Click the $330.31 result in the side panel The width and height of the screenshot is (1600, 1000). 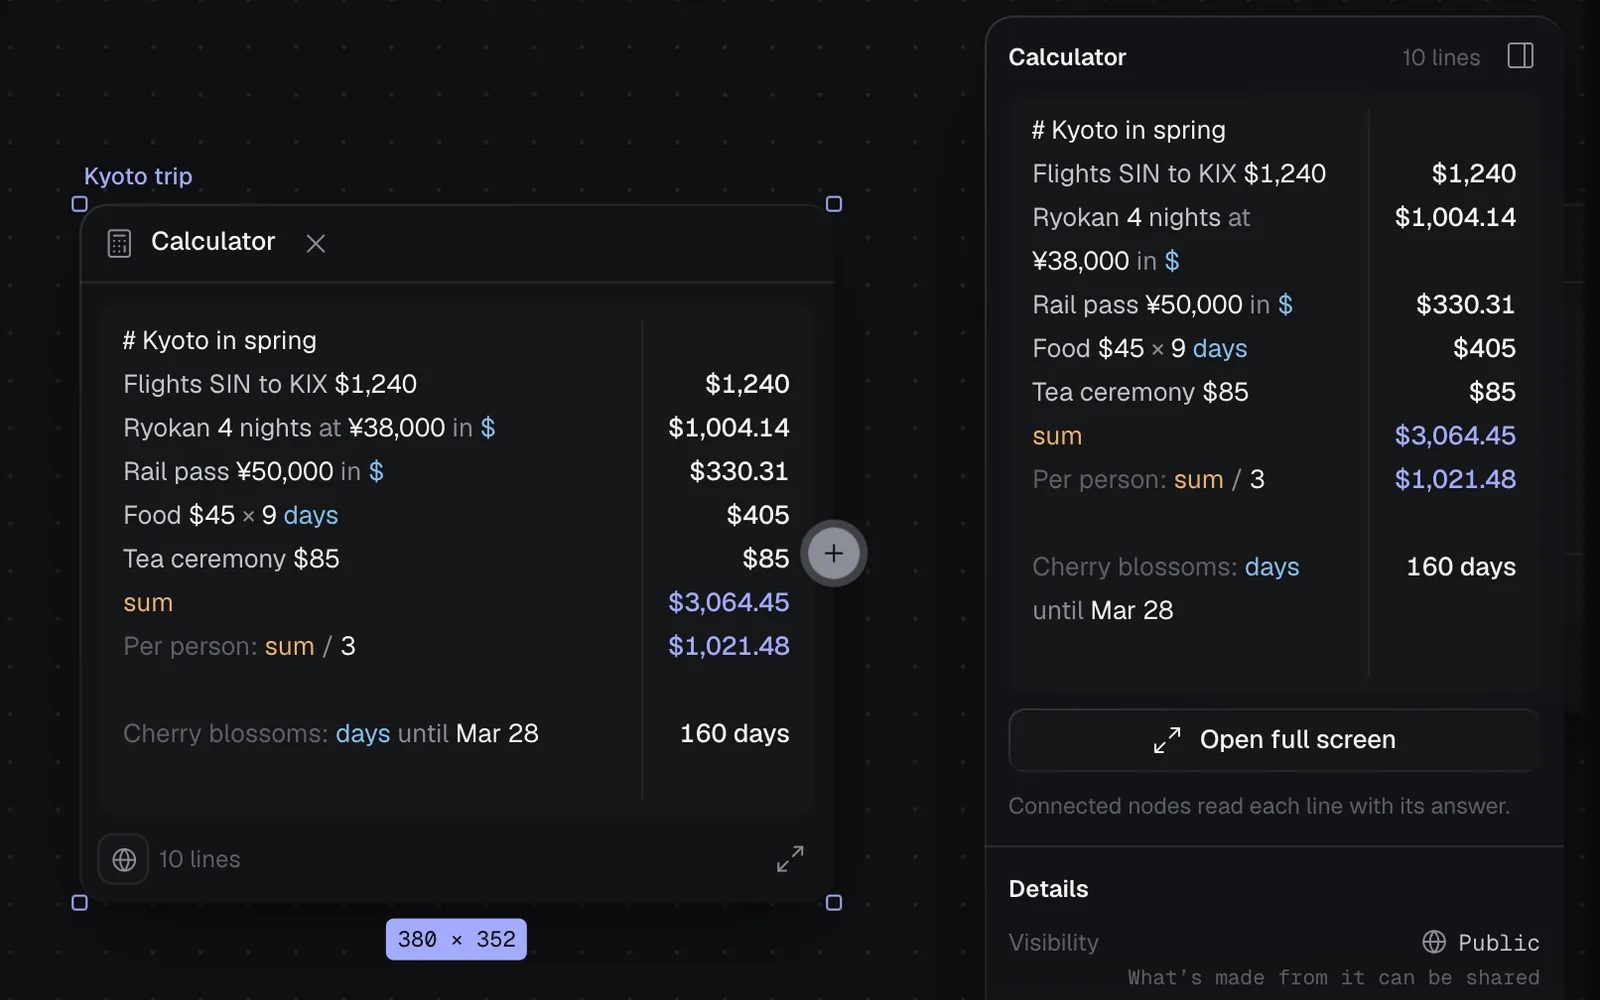tap(1466, 305)
